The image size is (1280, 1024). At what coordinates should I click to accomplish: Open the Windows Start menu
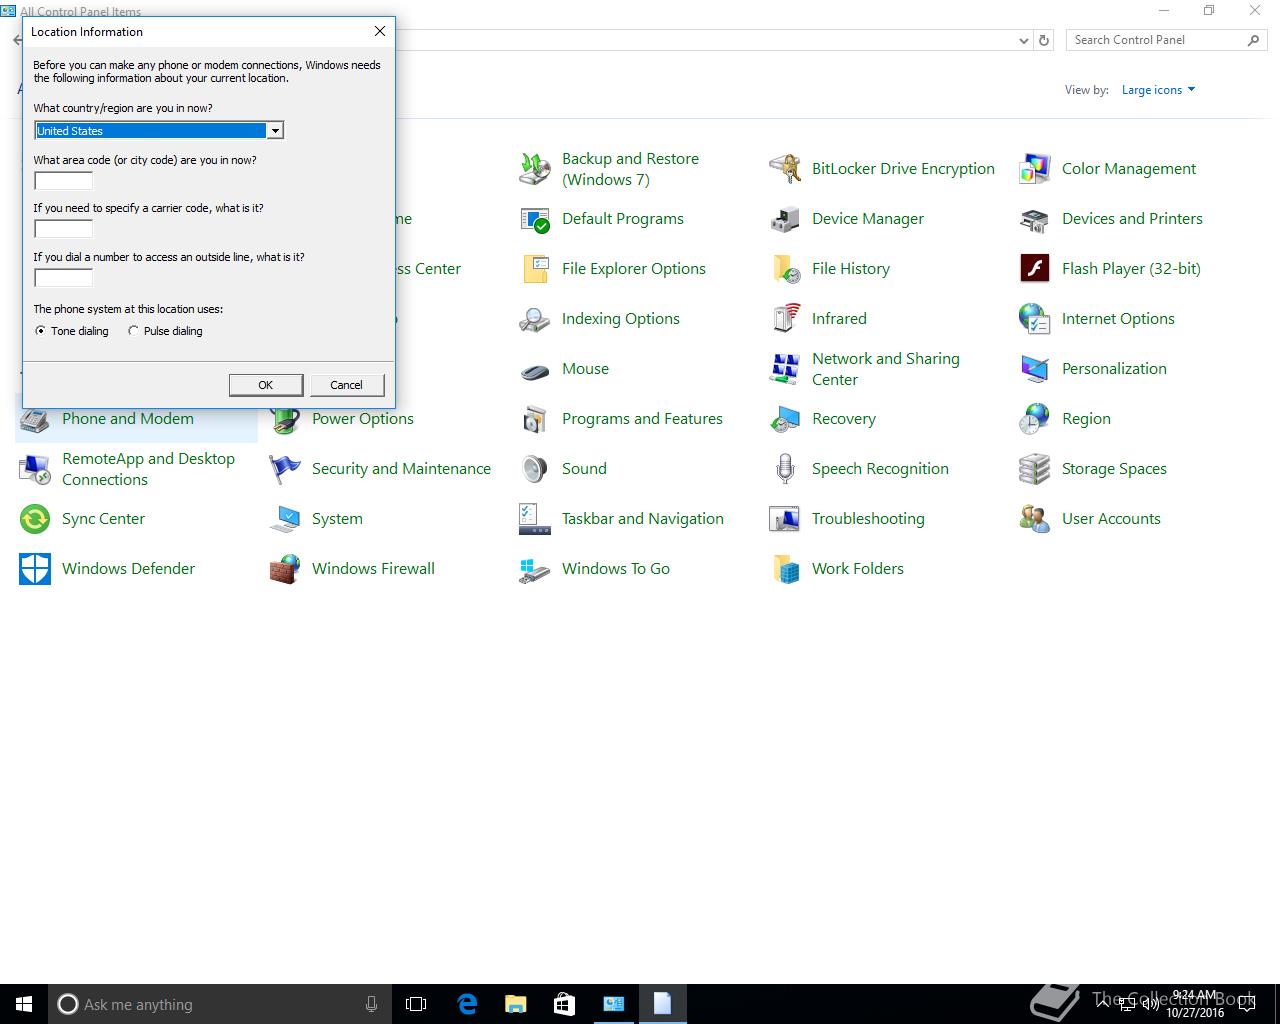24,1004
